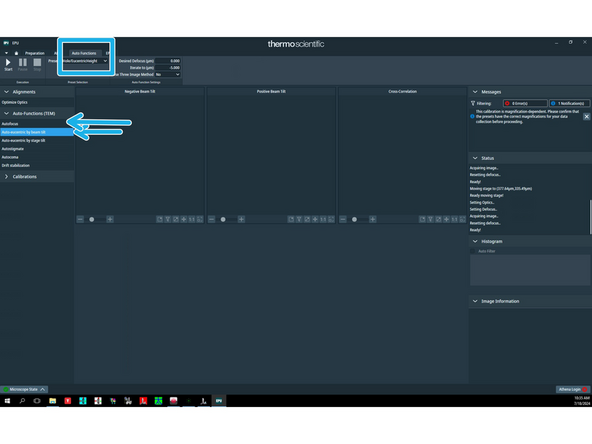The height and width of the screenshot is (444, 592).
Task: Set 1:1 zoom in Cross-Correlation viewer
Action: click(x=455, y=219)
